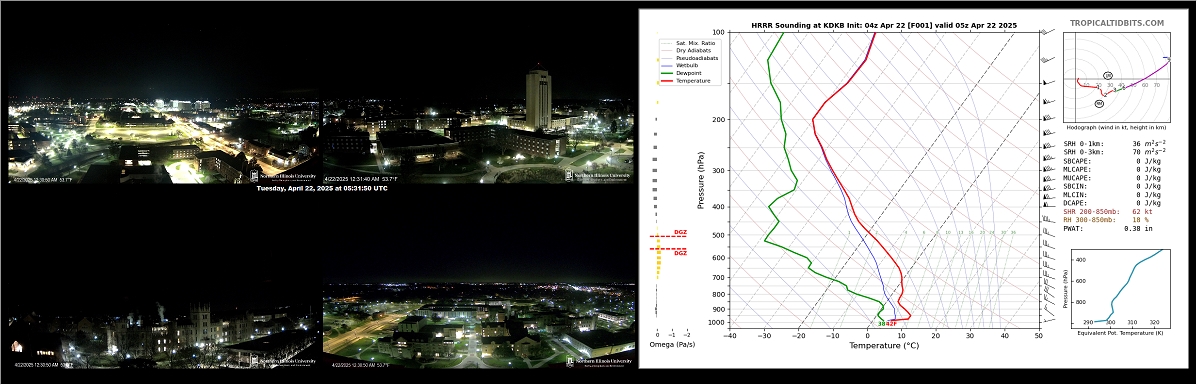The image size is (1197, 385).
Task: Select the Dewpoint legend entry
Action: pyautogui.click(x=689, y=73)
